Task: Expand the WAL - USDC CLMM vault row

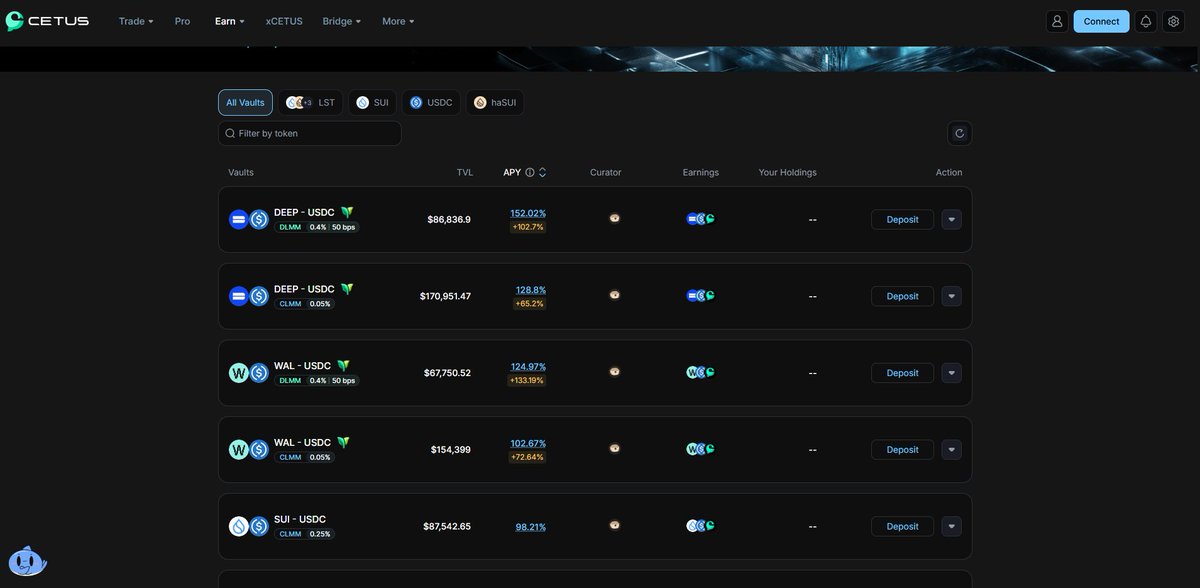Action: point(951,449)
